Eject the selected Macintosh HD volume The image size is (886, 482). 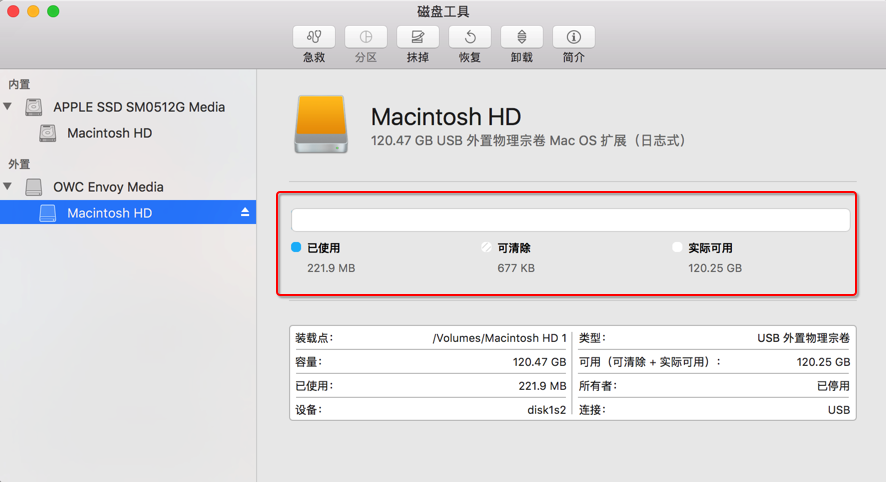click(x=245, y=213)
